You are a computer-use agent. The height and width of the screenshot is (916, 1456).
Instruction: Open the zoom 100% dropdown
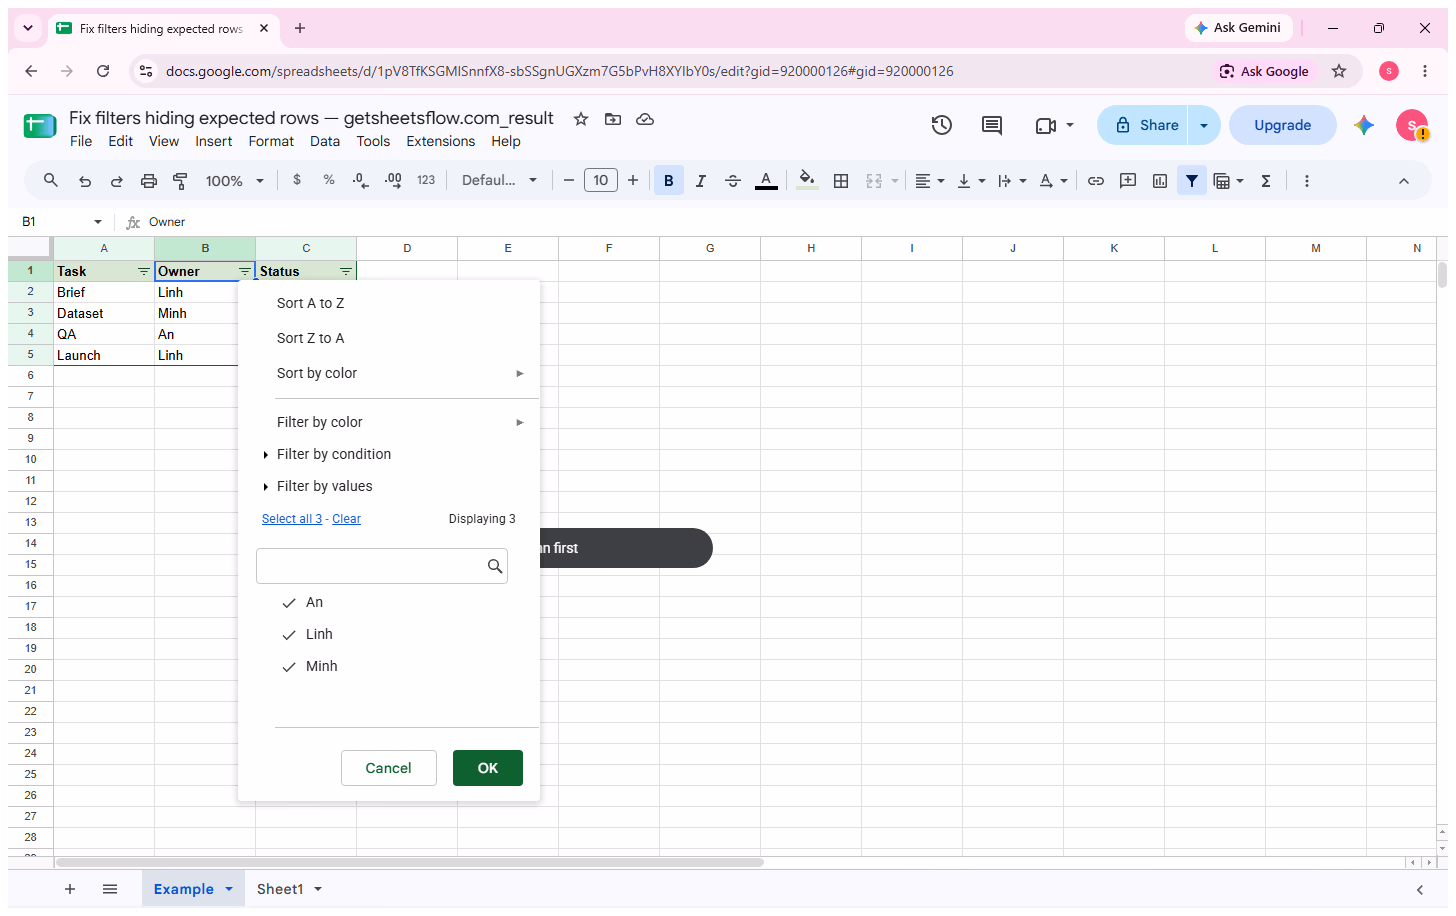coord(235,181)
